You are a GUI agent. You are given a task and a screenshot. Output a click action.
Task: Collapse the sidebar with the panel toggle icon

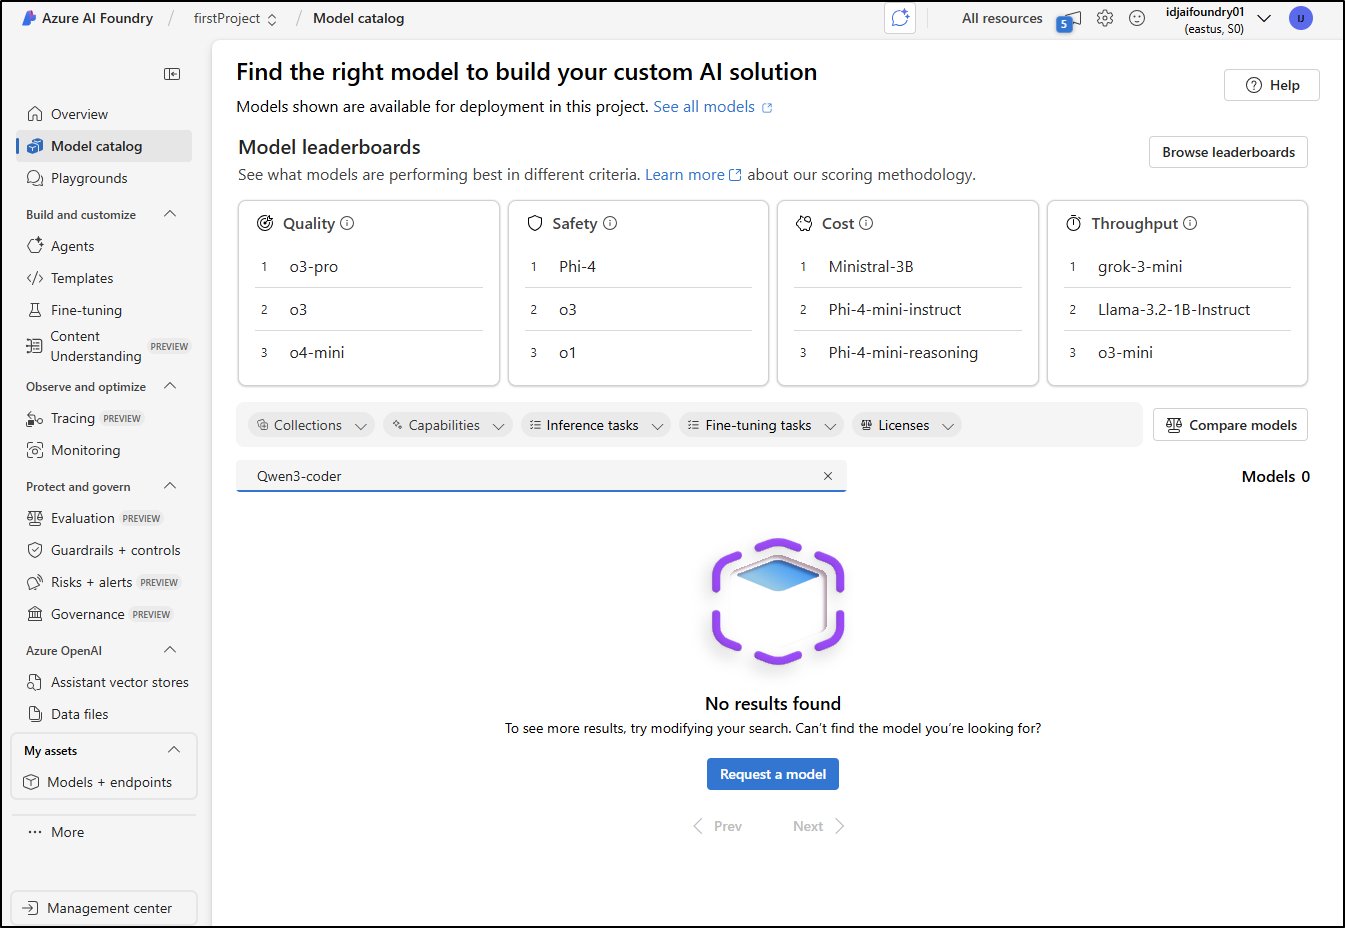(172, 74)
